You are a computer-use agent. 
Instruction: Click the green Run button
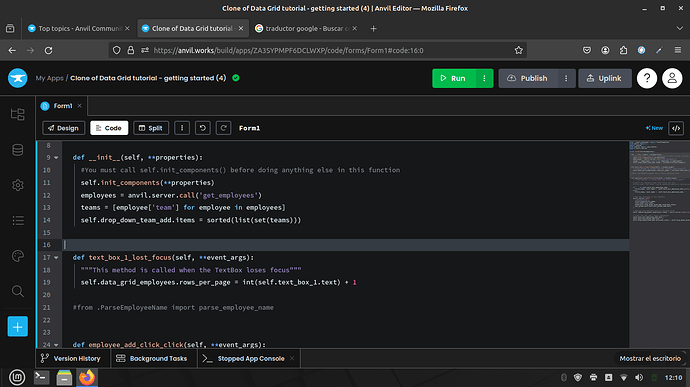pyautogui.click(x=454, y=78)
